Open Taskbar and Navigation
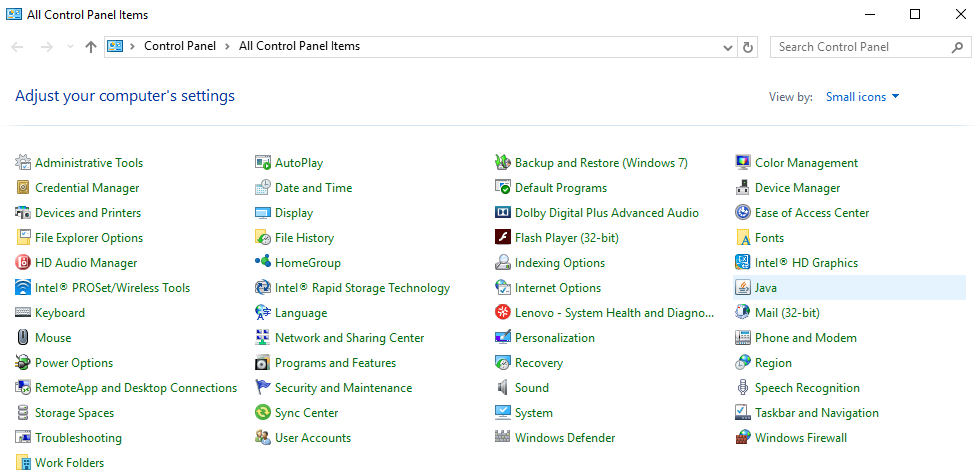 816,413
